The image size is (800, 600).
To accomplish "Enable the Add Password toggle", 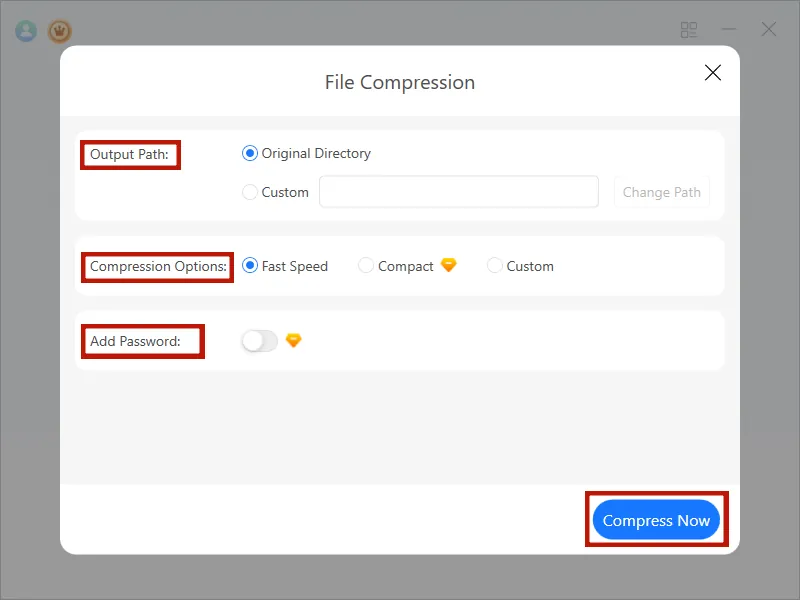I will pyautogui.click(x=258, y=340).
